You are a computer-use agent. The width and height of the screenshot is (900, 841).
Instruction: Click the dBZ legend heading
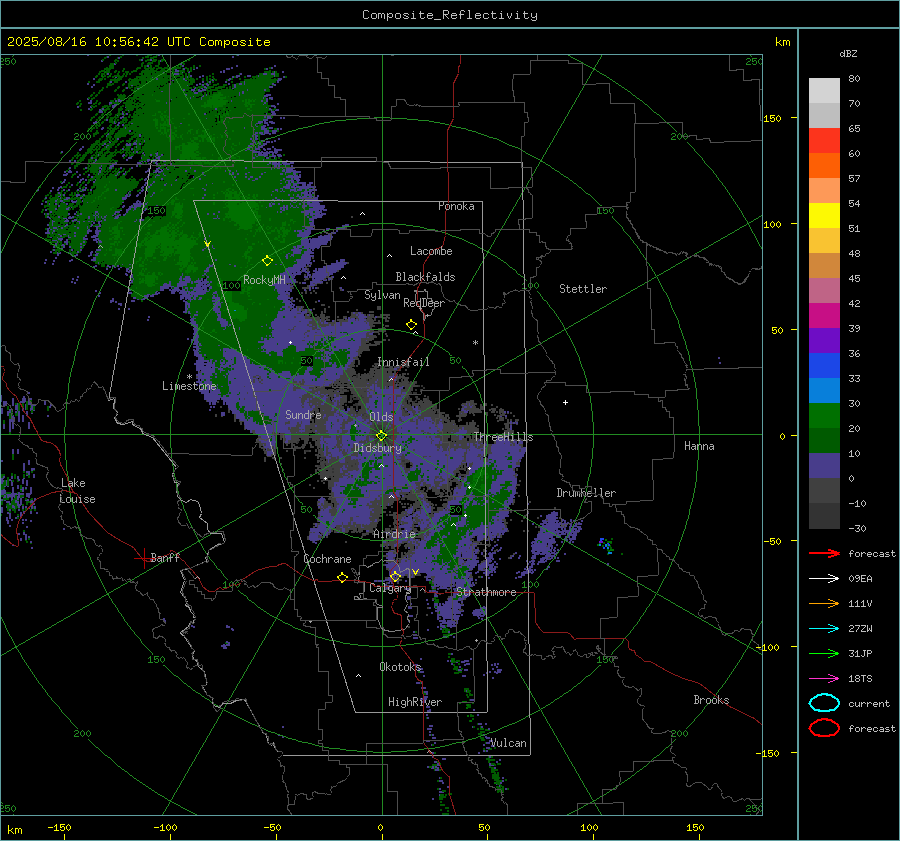848,53
